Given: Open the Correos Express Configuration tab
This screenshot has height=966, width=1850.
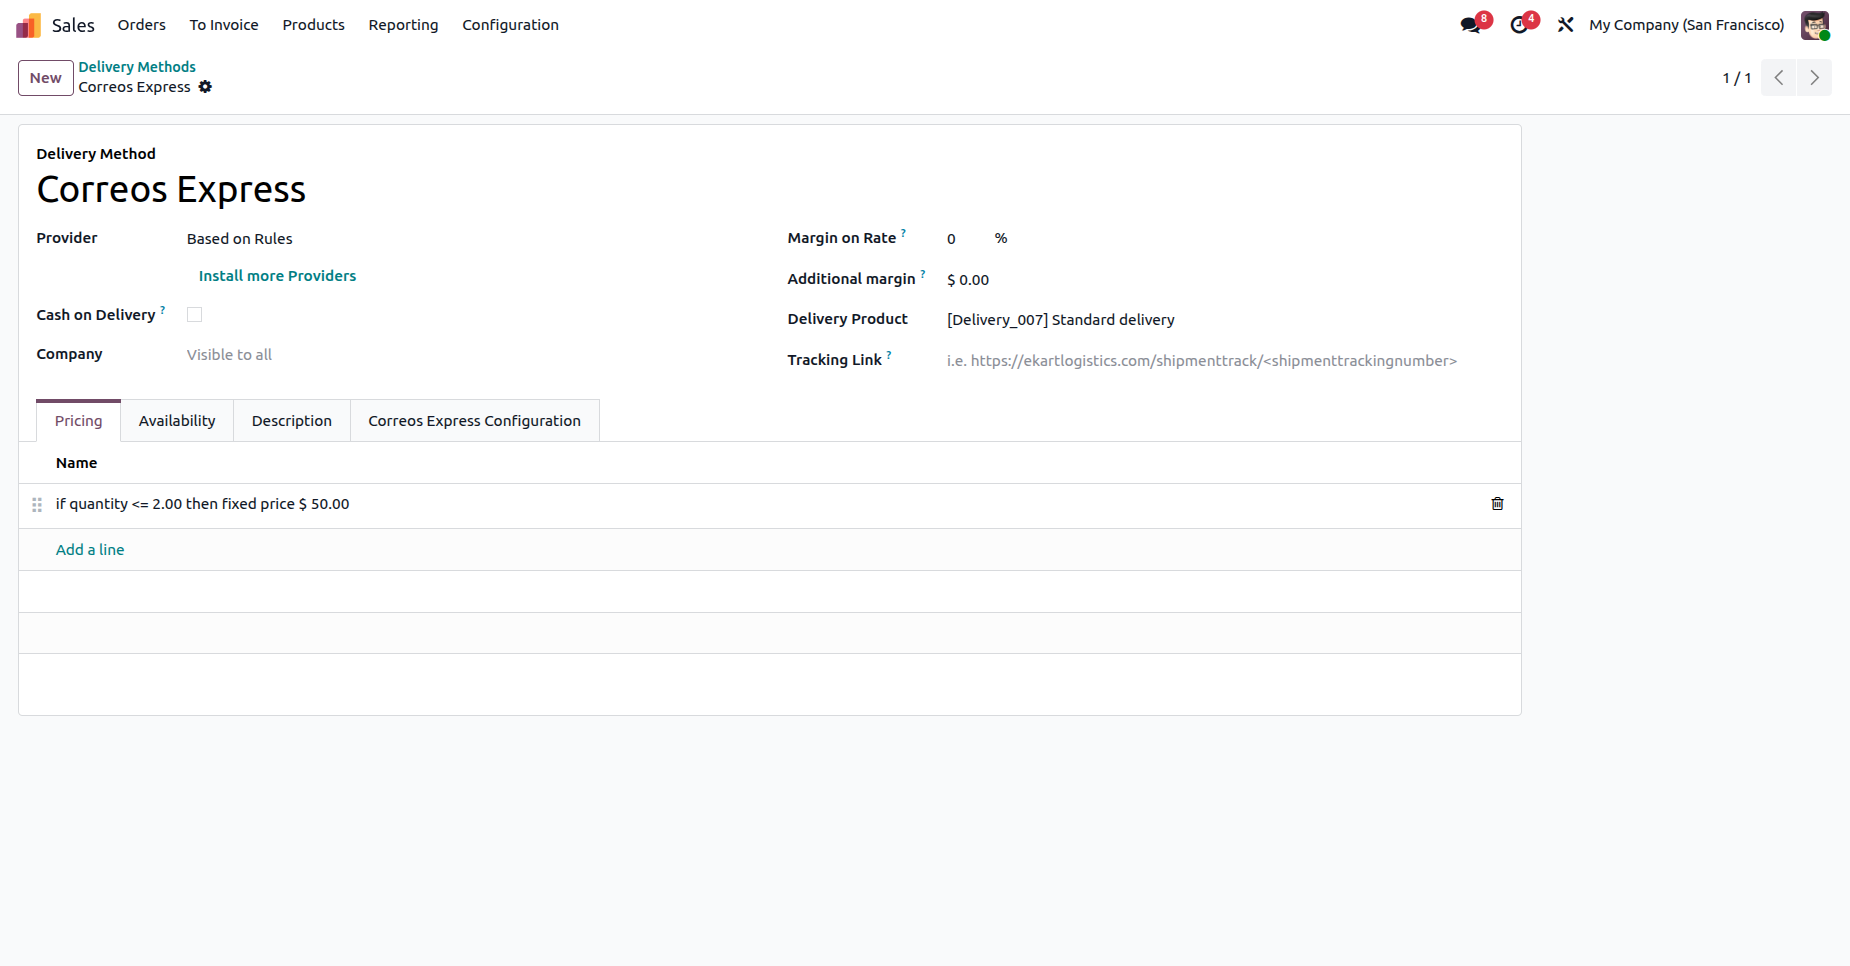Looking at the screenshot, I should pos(475,421).
